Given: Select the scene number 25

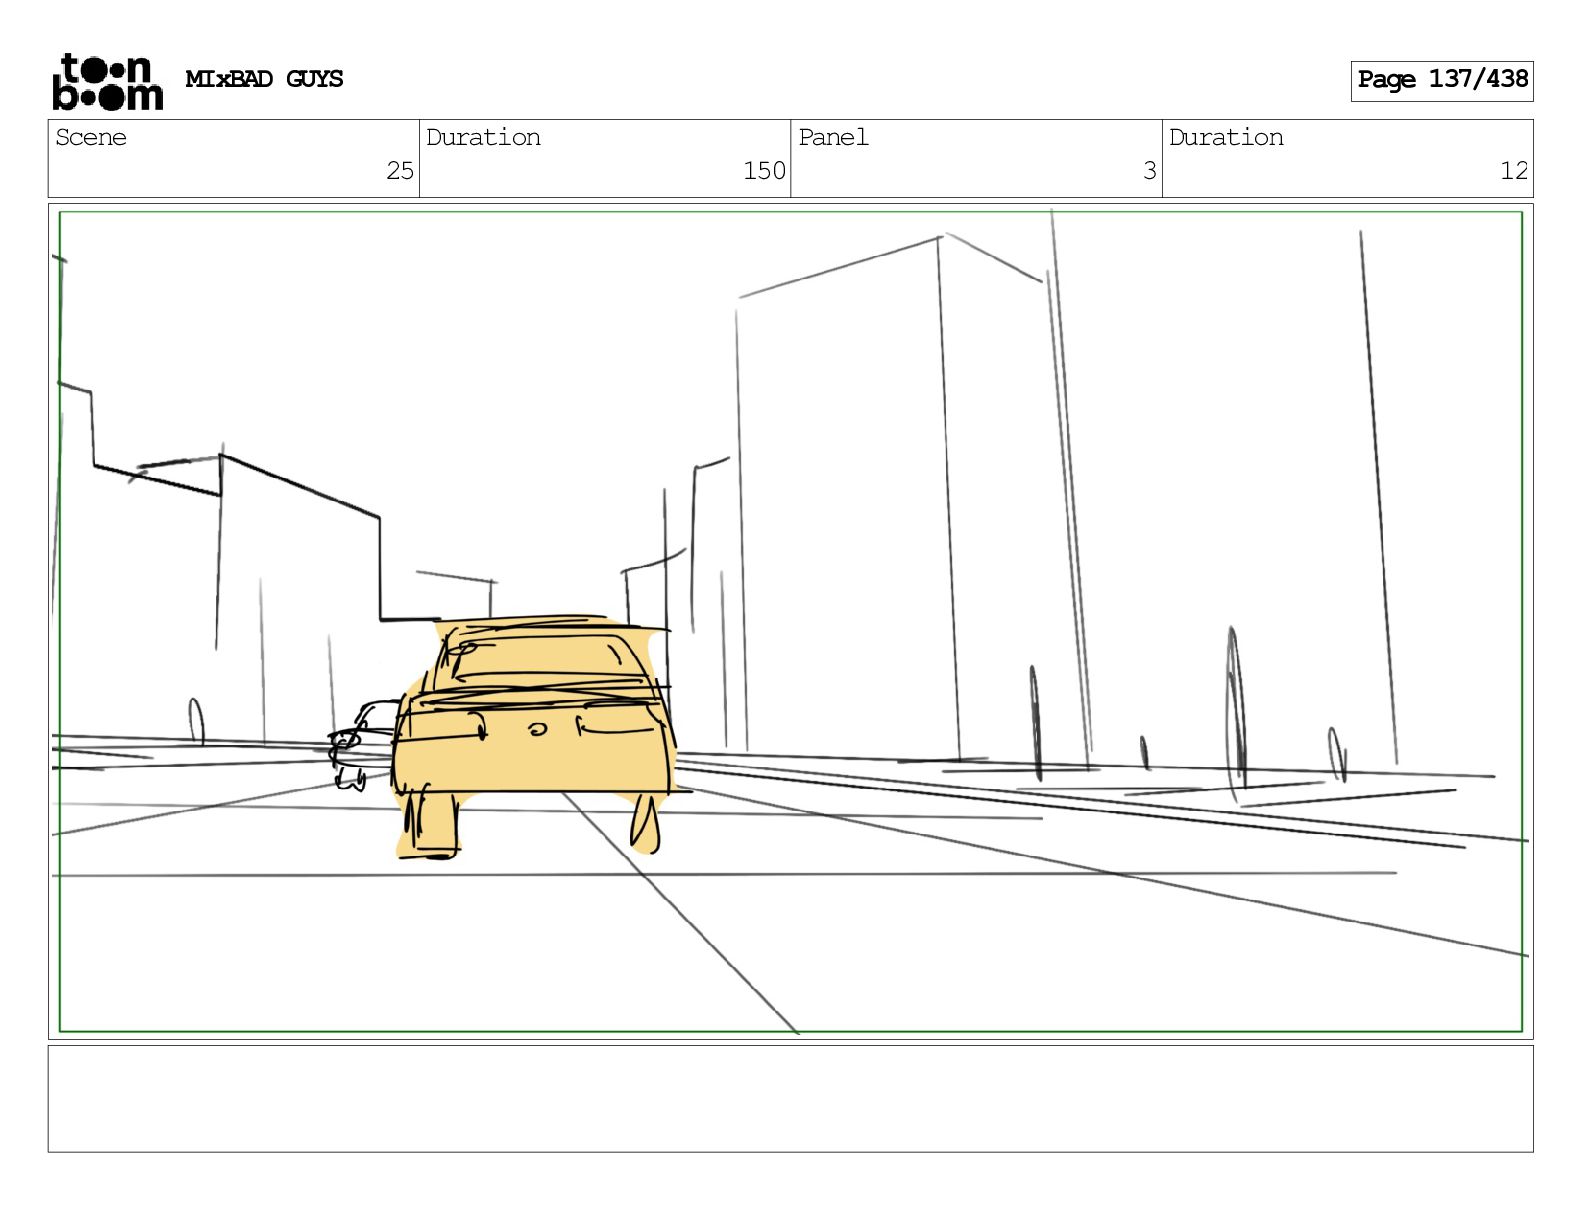Looking at the screenshot, I should (400, 171).
